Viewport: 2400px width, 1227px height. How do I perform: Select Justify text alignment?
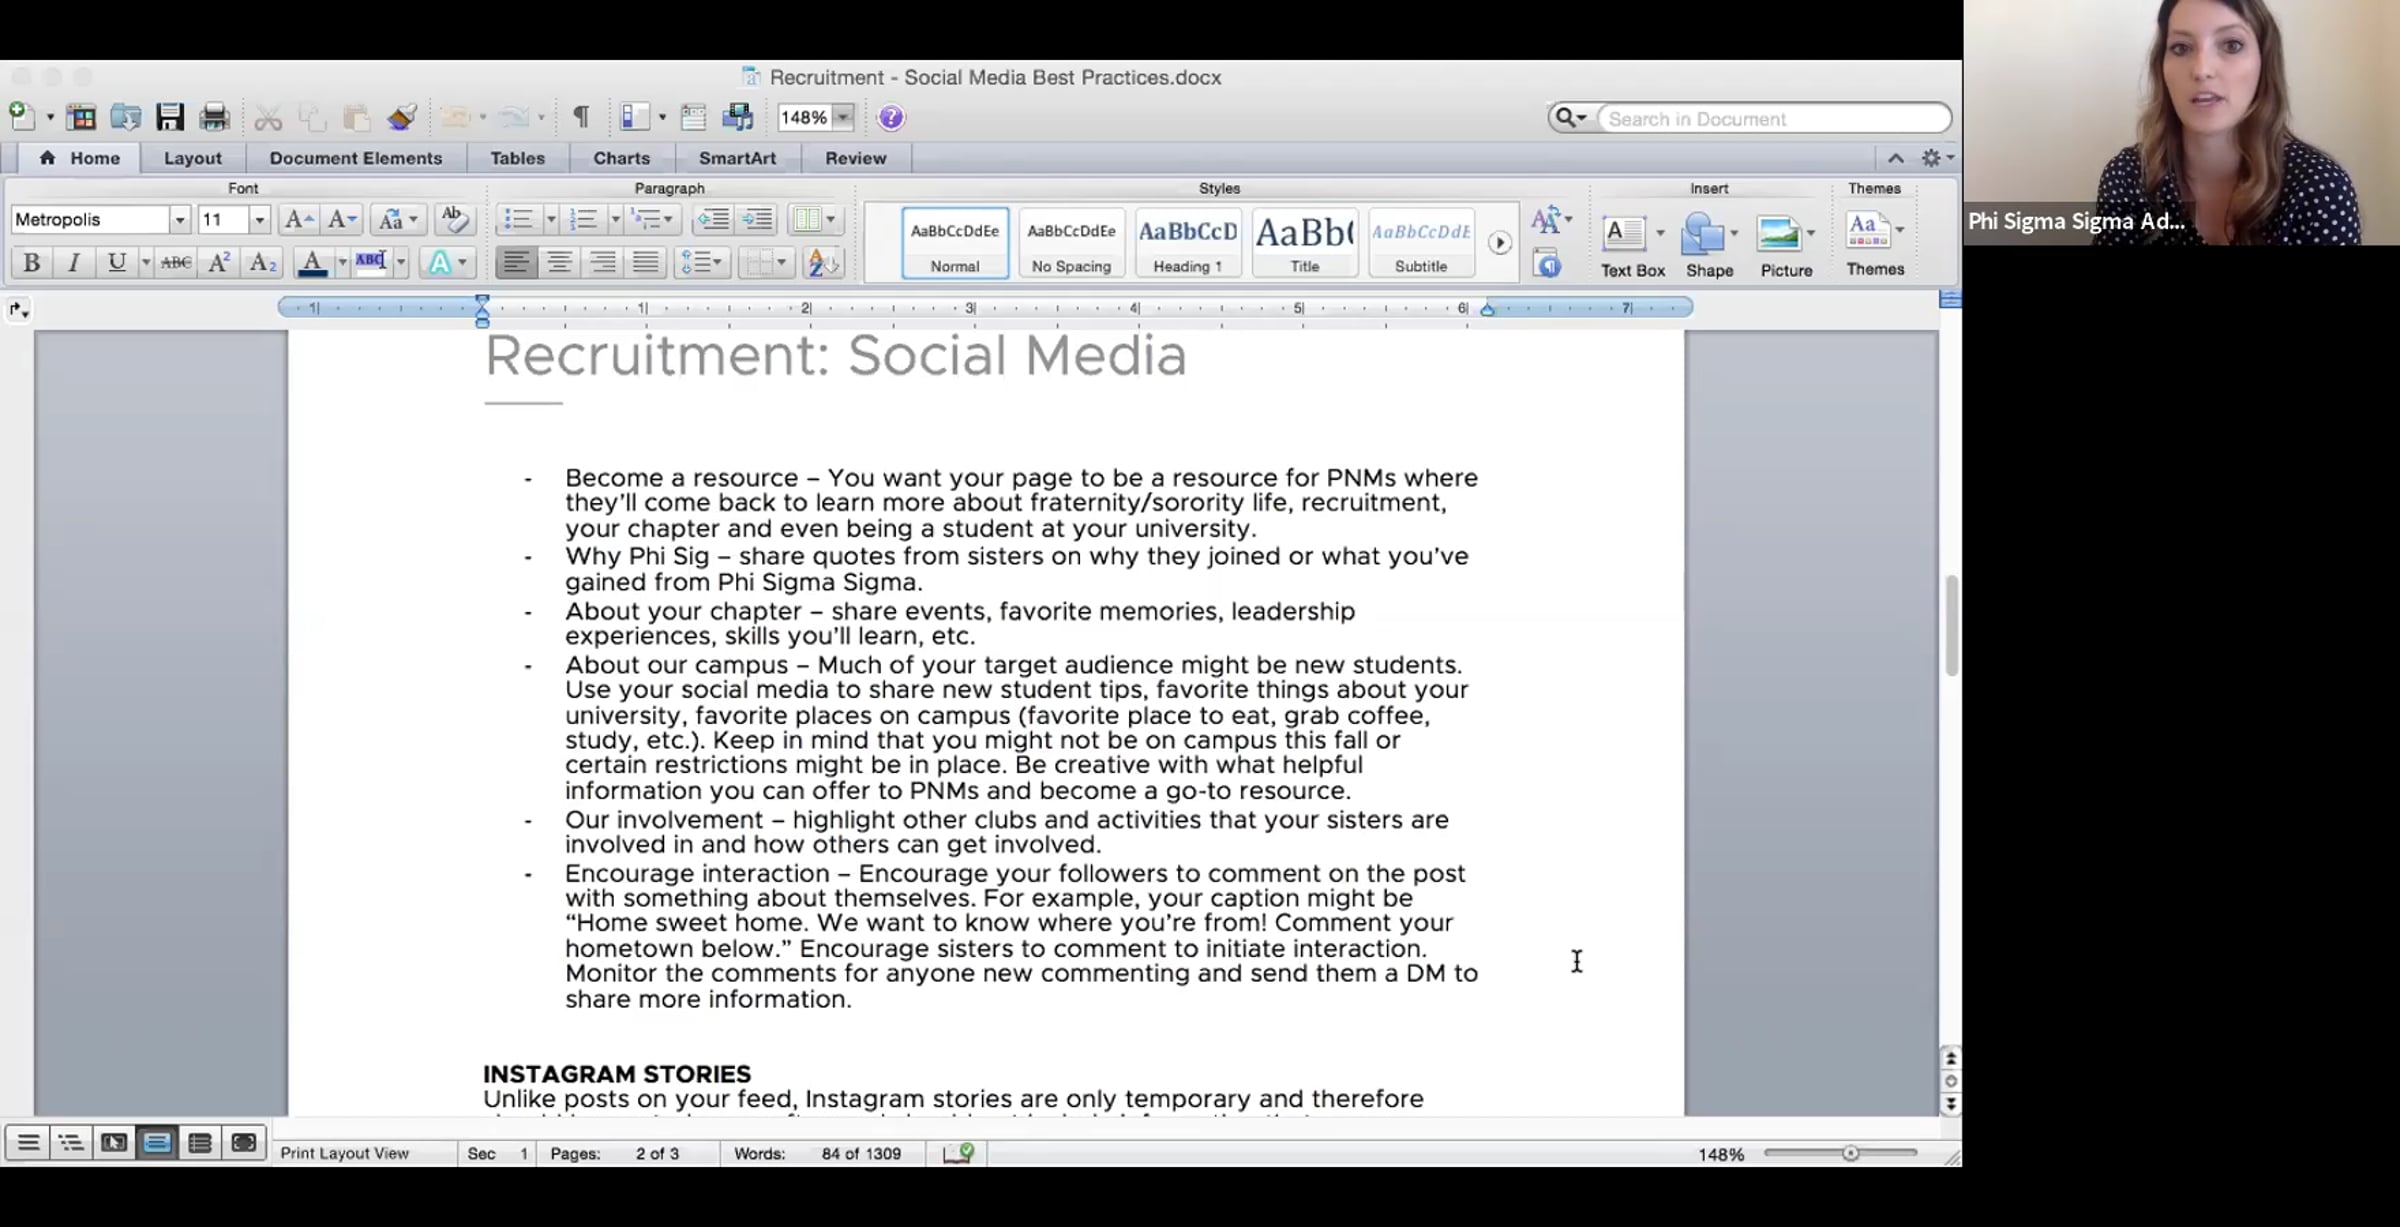click(645, 263)
